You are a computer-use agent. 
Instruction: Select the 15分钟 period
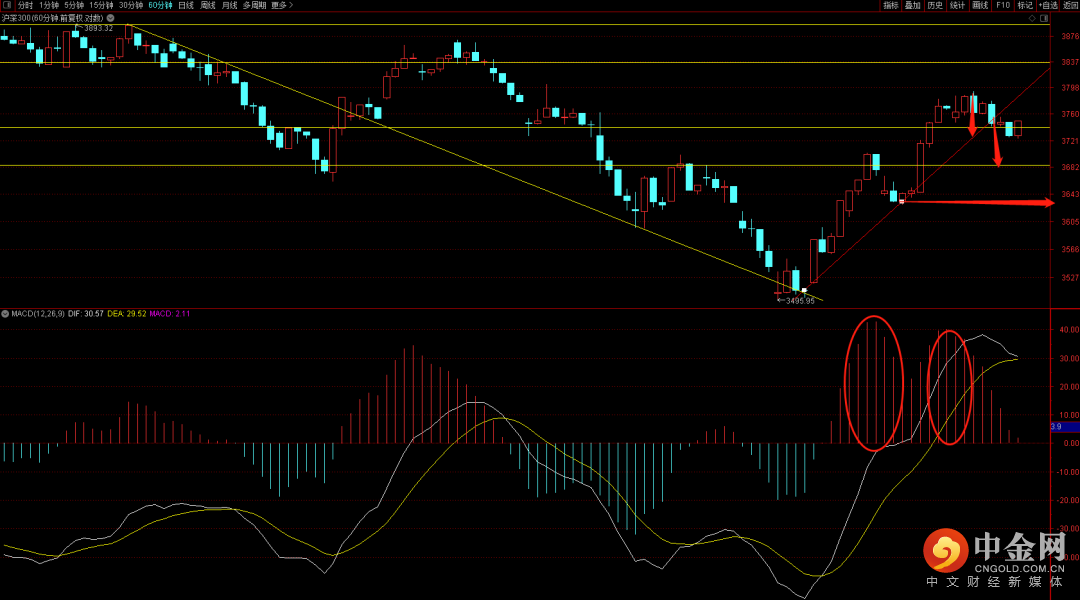(101, 5)
